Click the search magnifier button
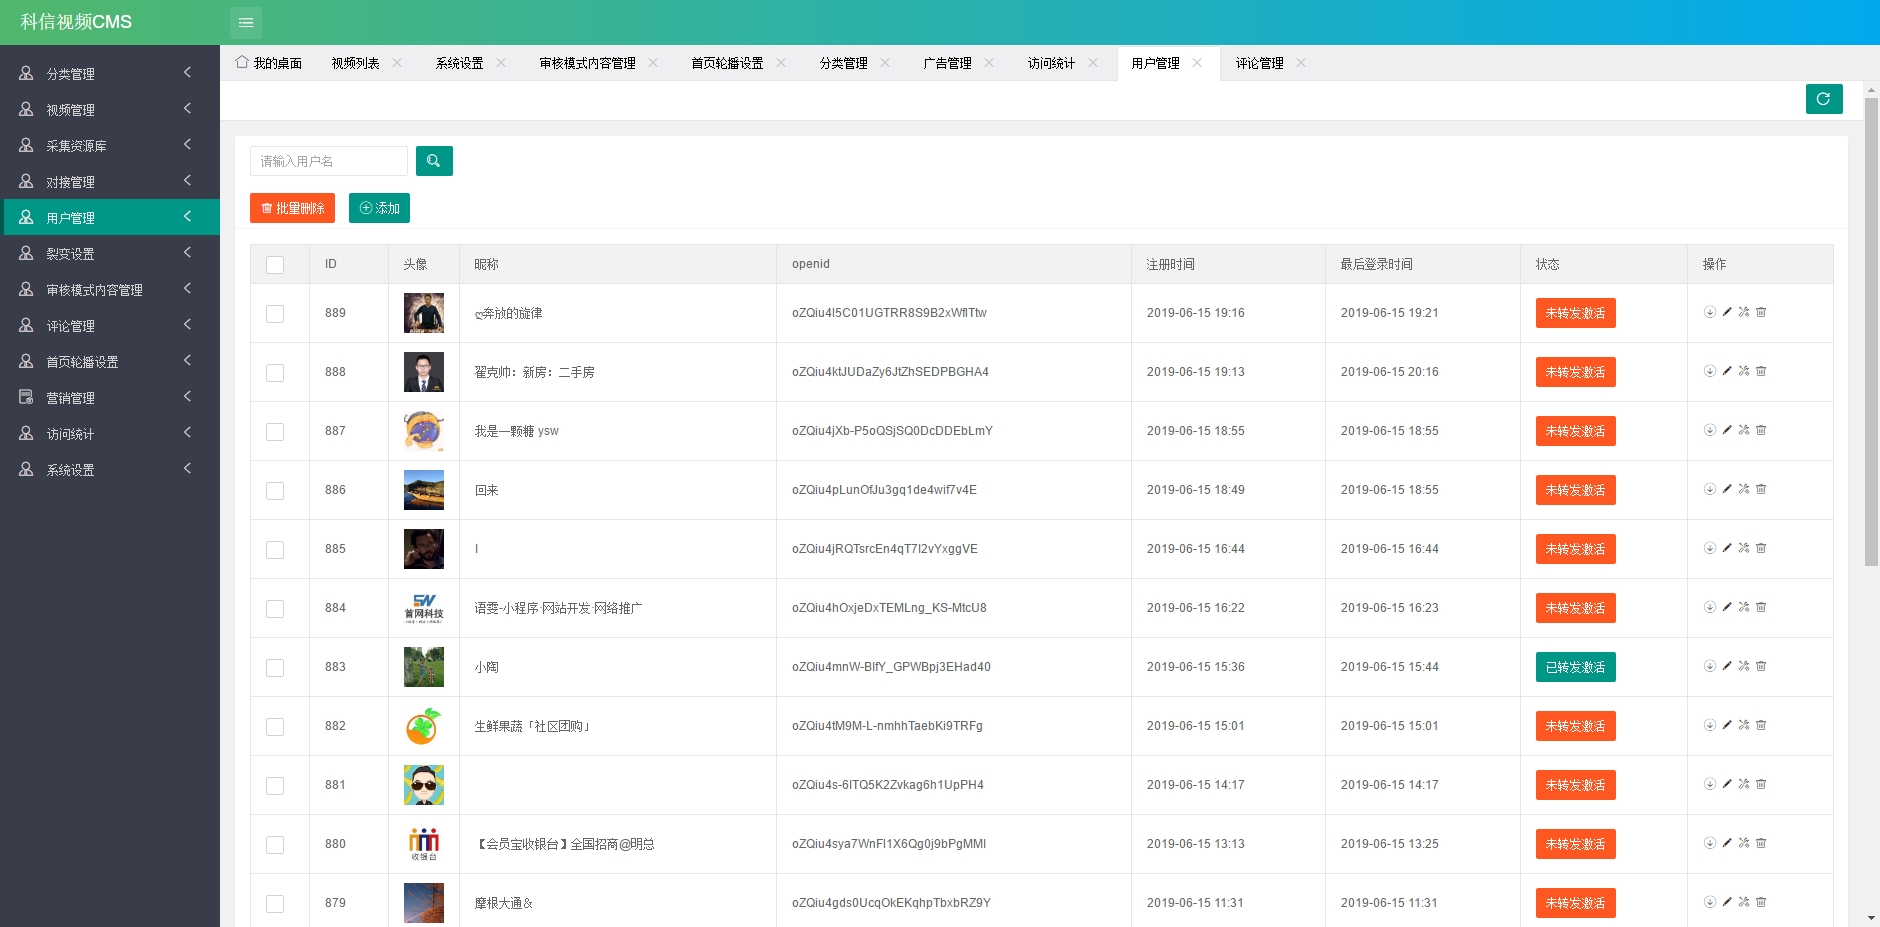1880x927 pixels. point(434,161)
